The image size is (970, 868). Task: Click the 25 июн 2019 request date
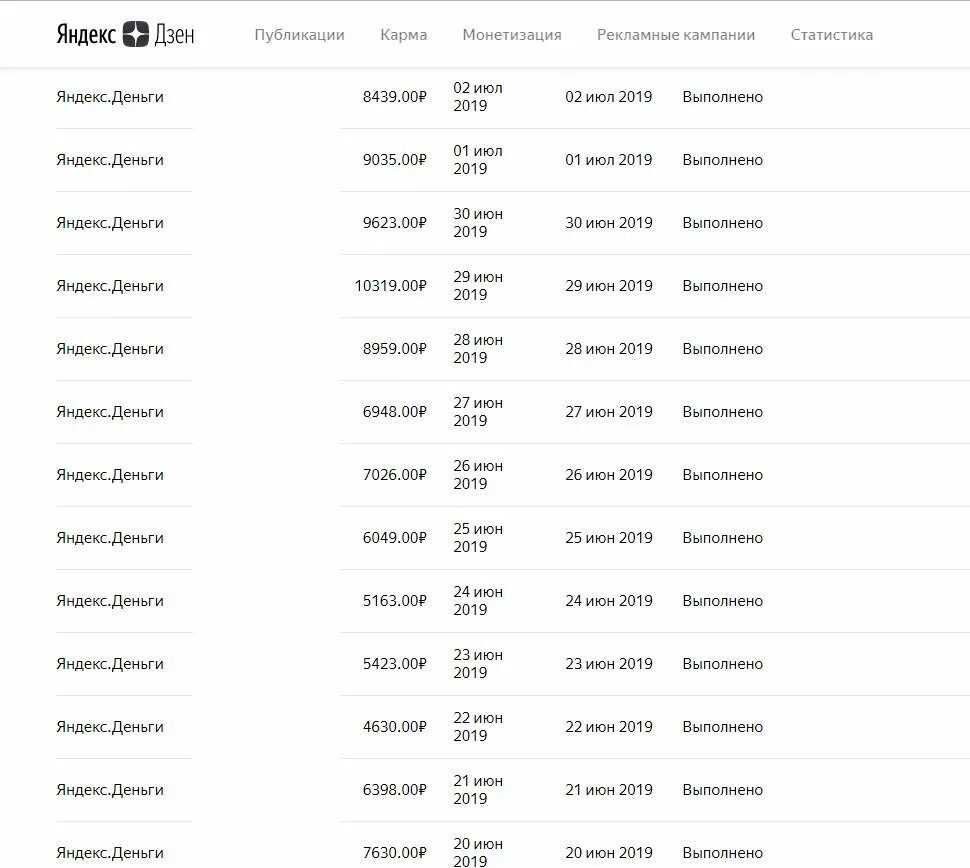coord(478,538)
